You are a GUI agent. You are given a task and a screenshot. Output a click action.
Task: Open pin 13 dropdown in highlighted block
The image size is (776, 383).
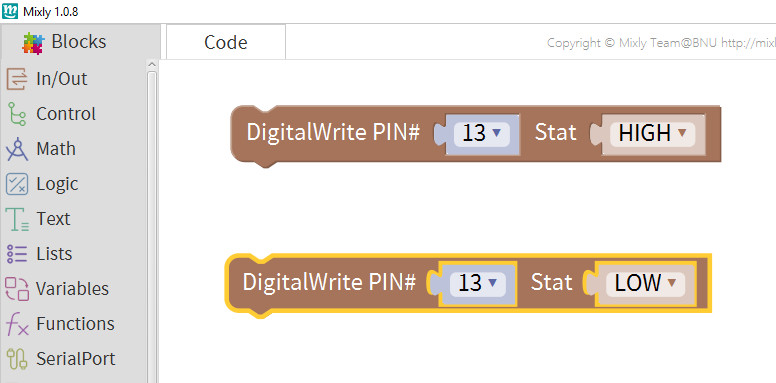[x=478, y=283]
